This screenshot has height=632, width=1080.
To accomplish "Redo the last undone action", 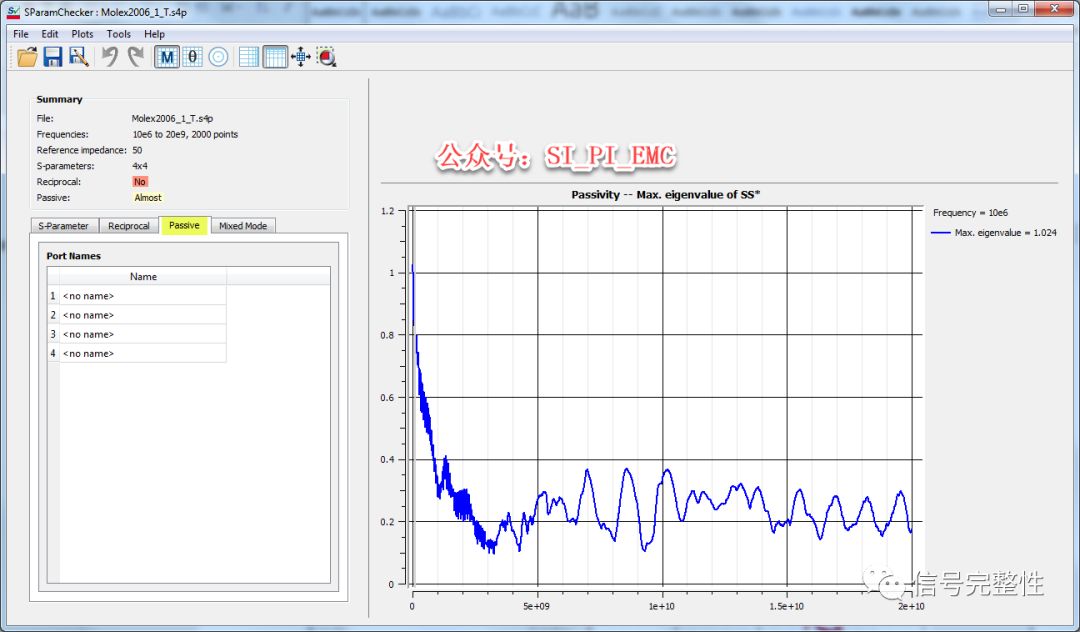I will click(x=136, y=57).
